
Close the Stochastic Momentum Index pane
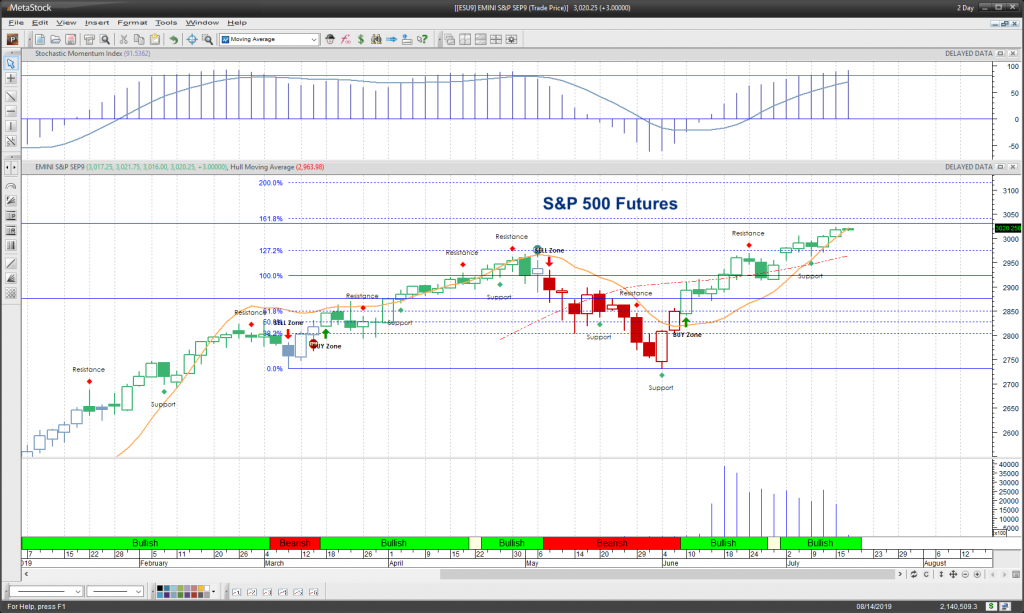[x=1013, y=54]
